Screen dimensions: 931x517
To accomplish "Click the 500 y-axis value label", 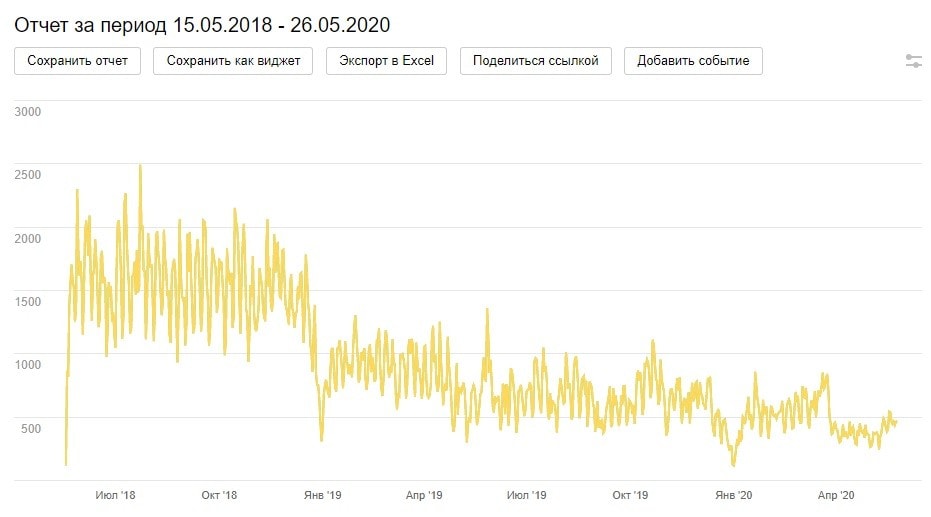I will 31,429.
